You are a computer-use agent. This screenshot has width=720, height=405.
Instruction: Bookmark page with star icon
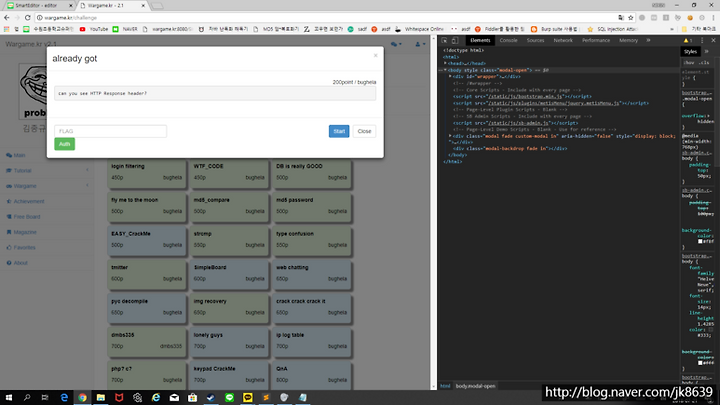tap(631, 17)
